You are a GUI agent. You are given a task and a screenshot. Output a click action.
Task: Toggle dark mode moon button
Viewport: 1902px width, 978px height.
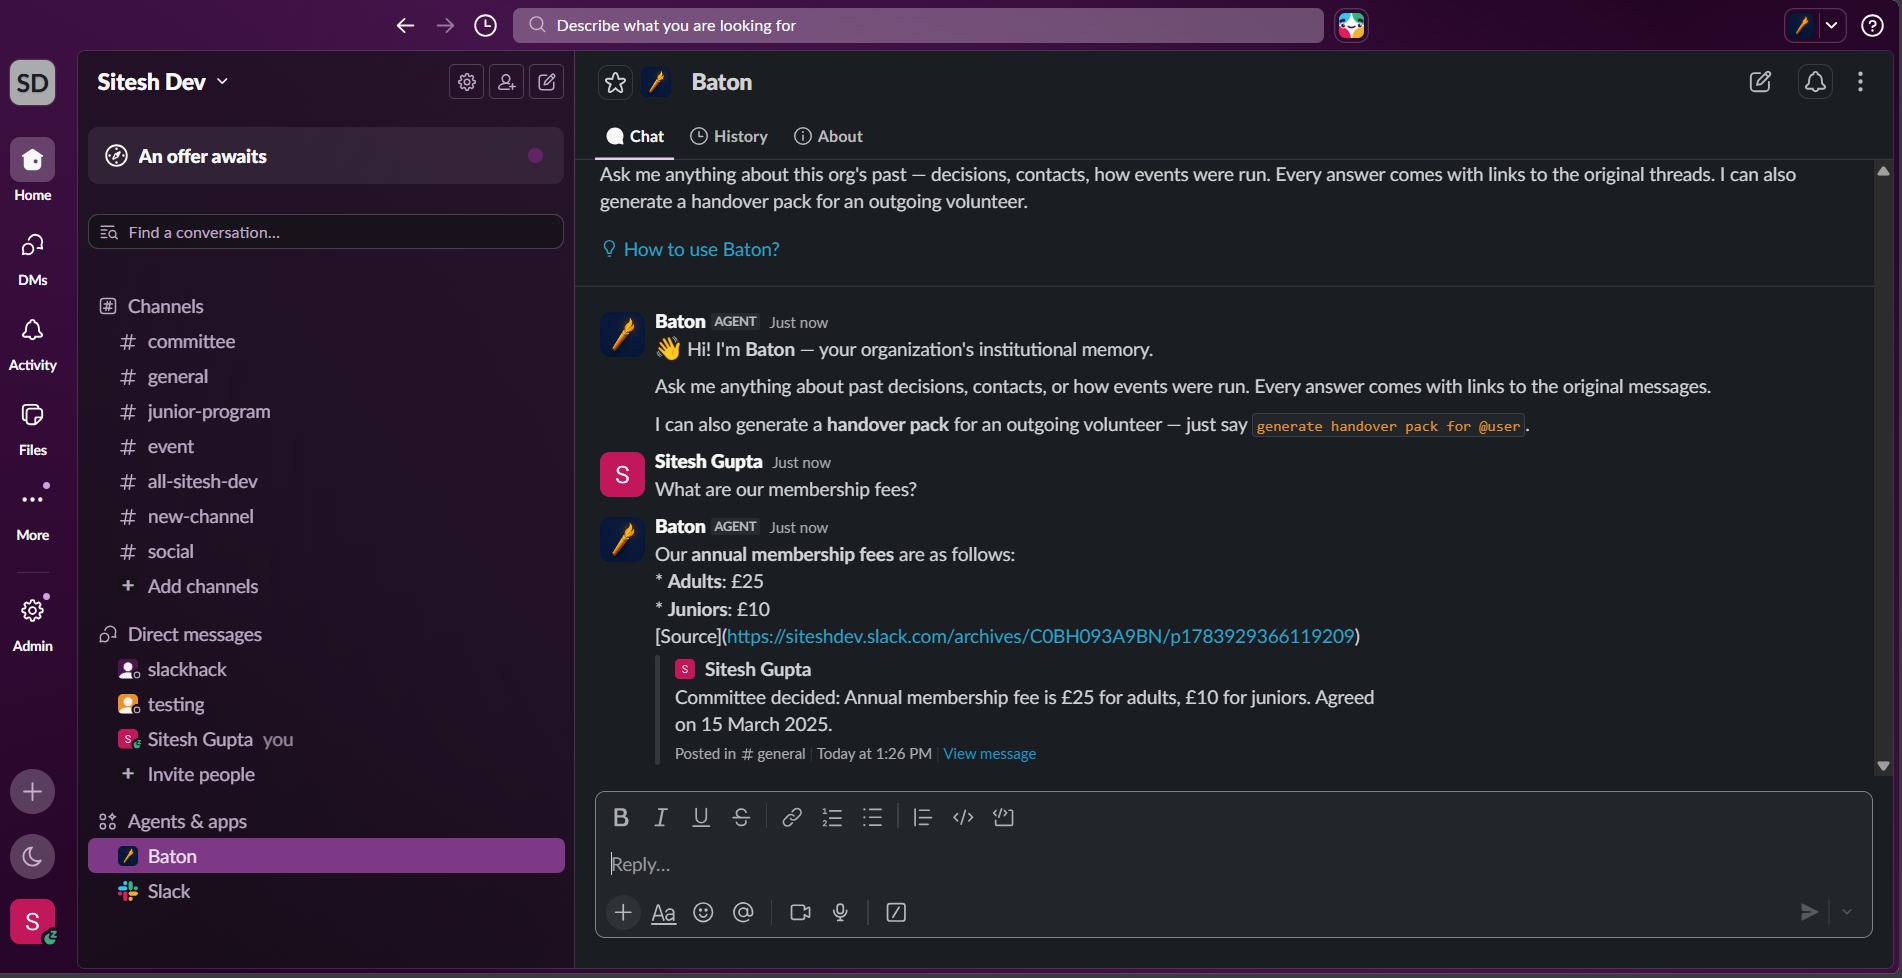pyautogui.click(x=32, y=856)
